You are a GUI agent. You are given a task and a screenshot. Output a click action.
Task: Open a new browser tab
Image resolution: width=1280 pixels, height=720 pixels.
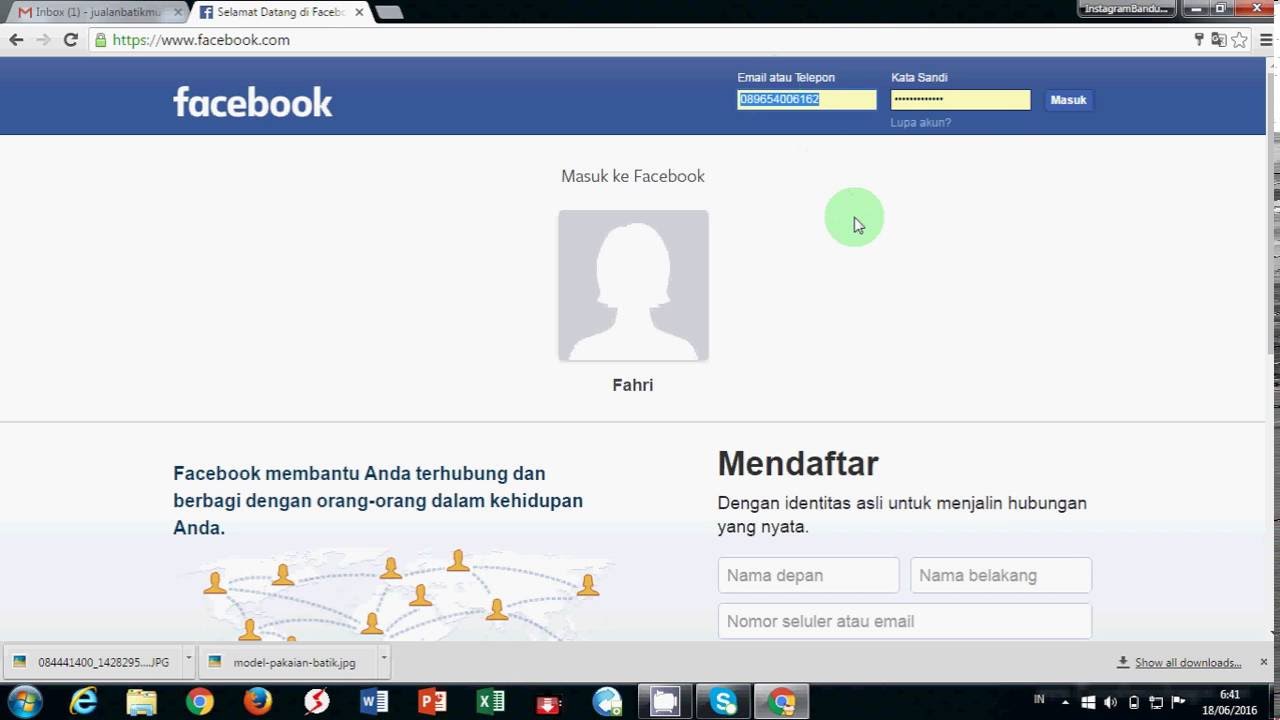point(389,12)
